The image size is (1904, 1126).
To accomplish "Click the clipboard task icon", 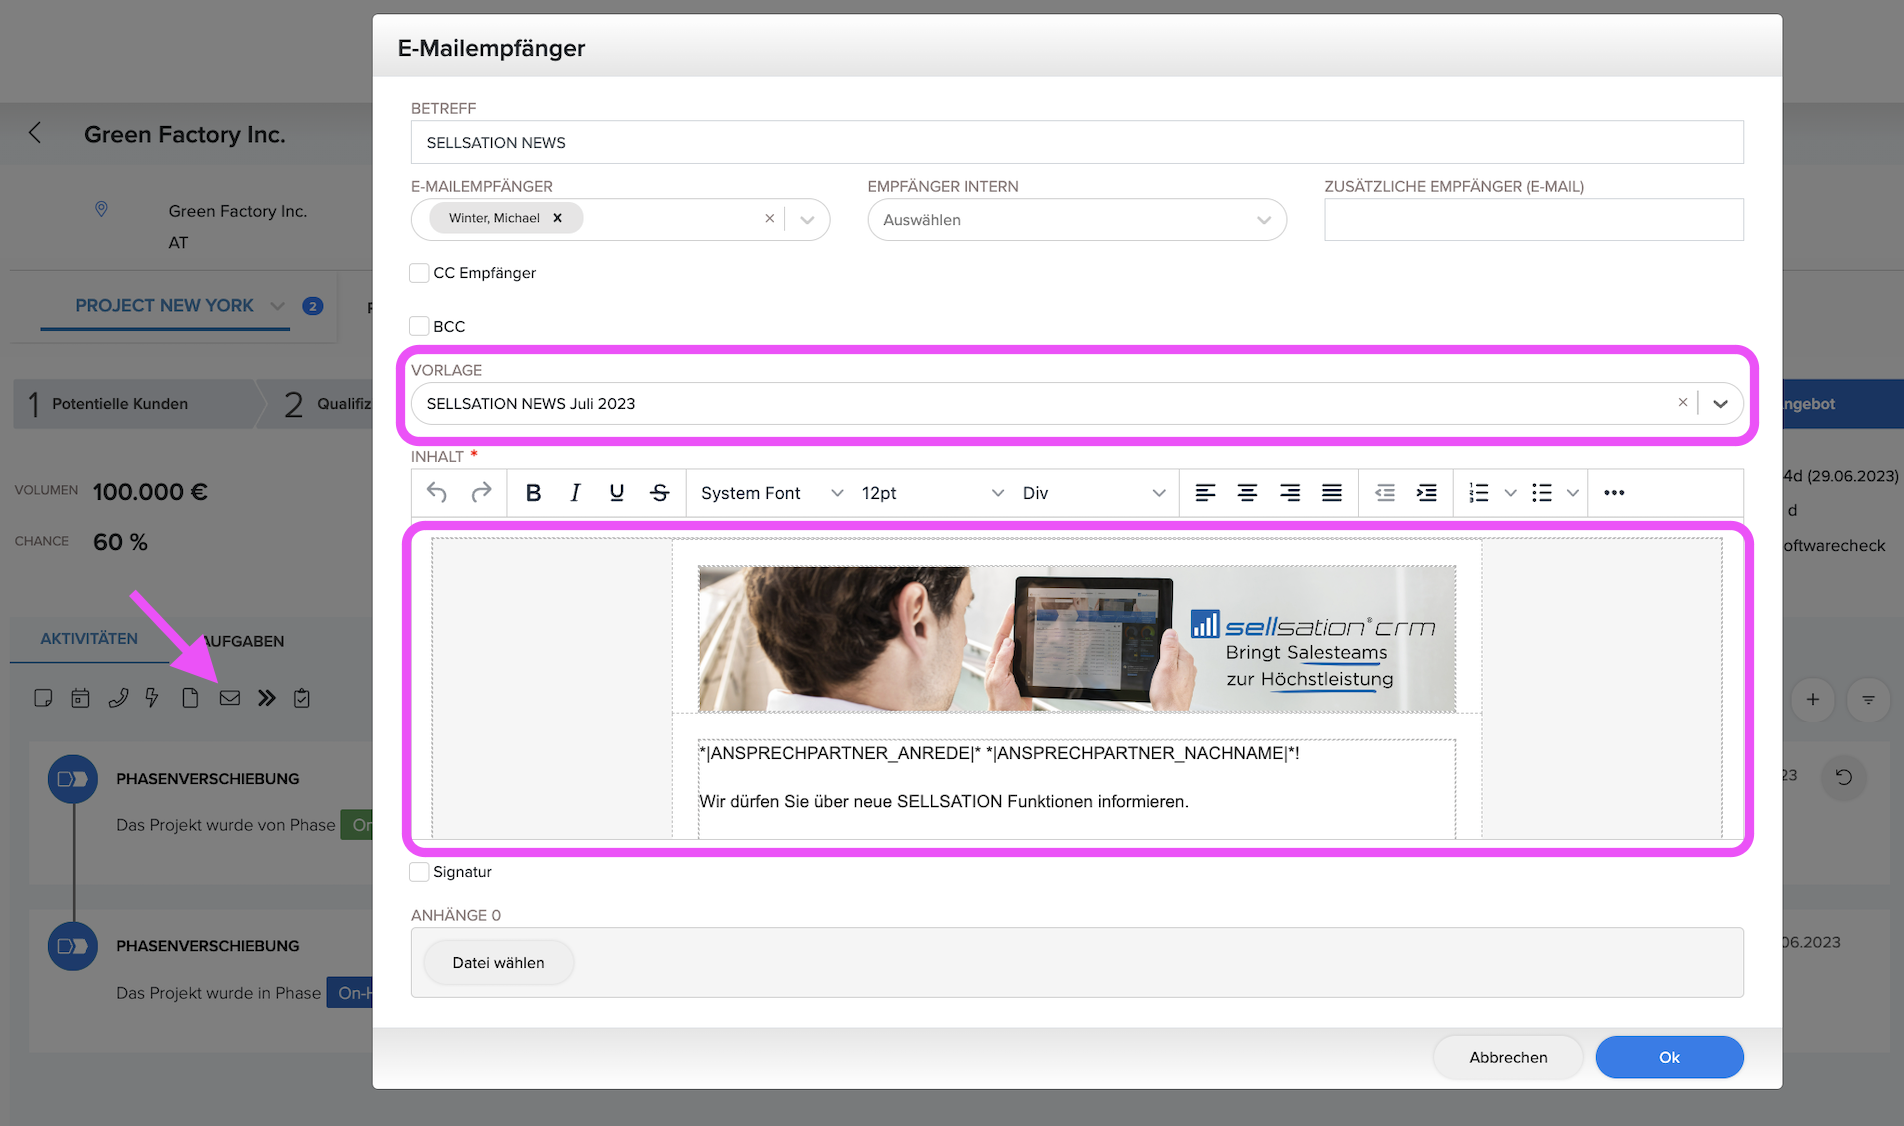I will (302, 698).
